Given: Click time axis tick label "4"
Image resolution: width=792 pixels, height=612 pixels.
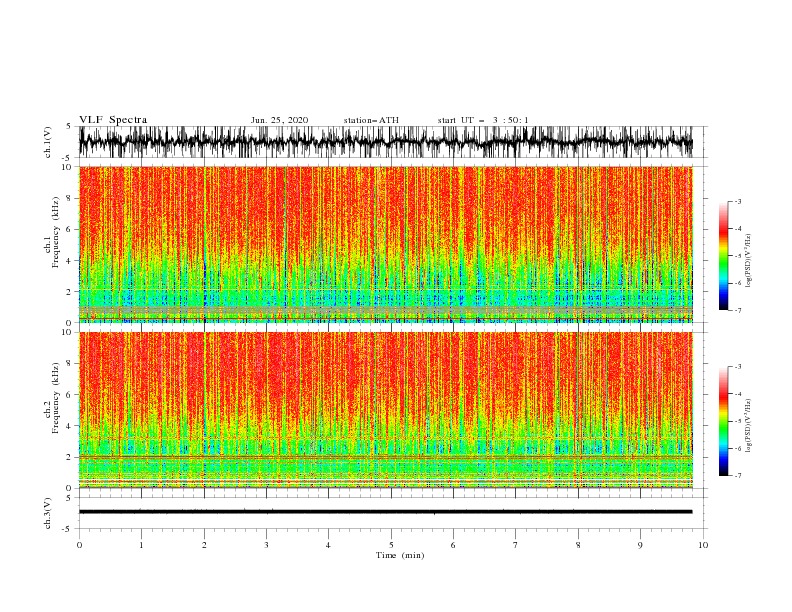Looking at the screenshot, I should tap(328, 545).
